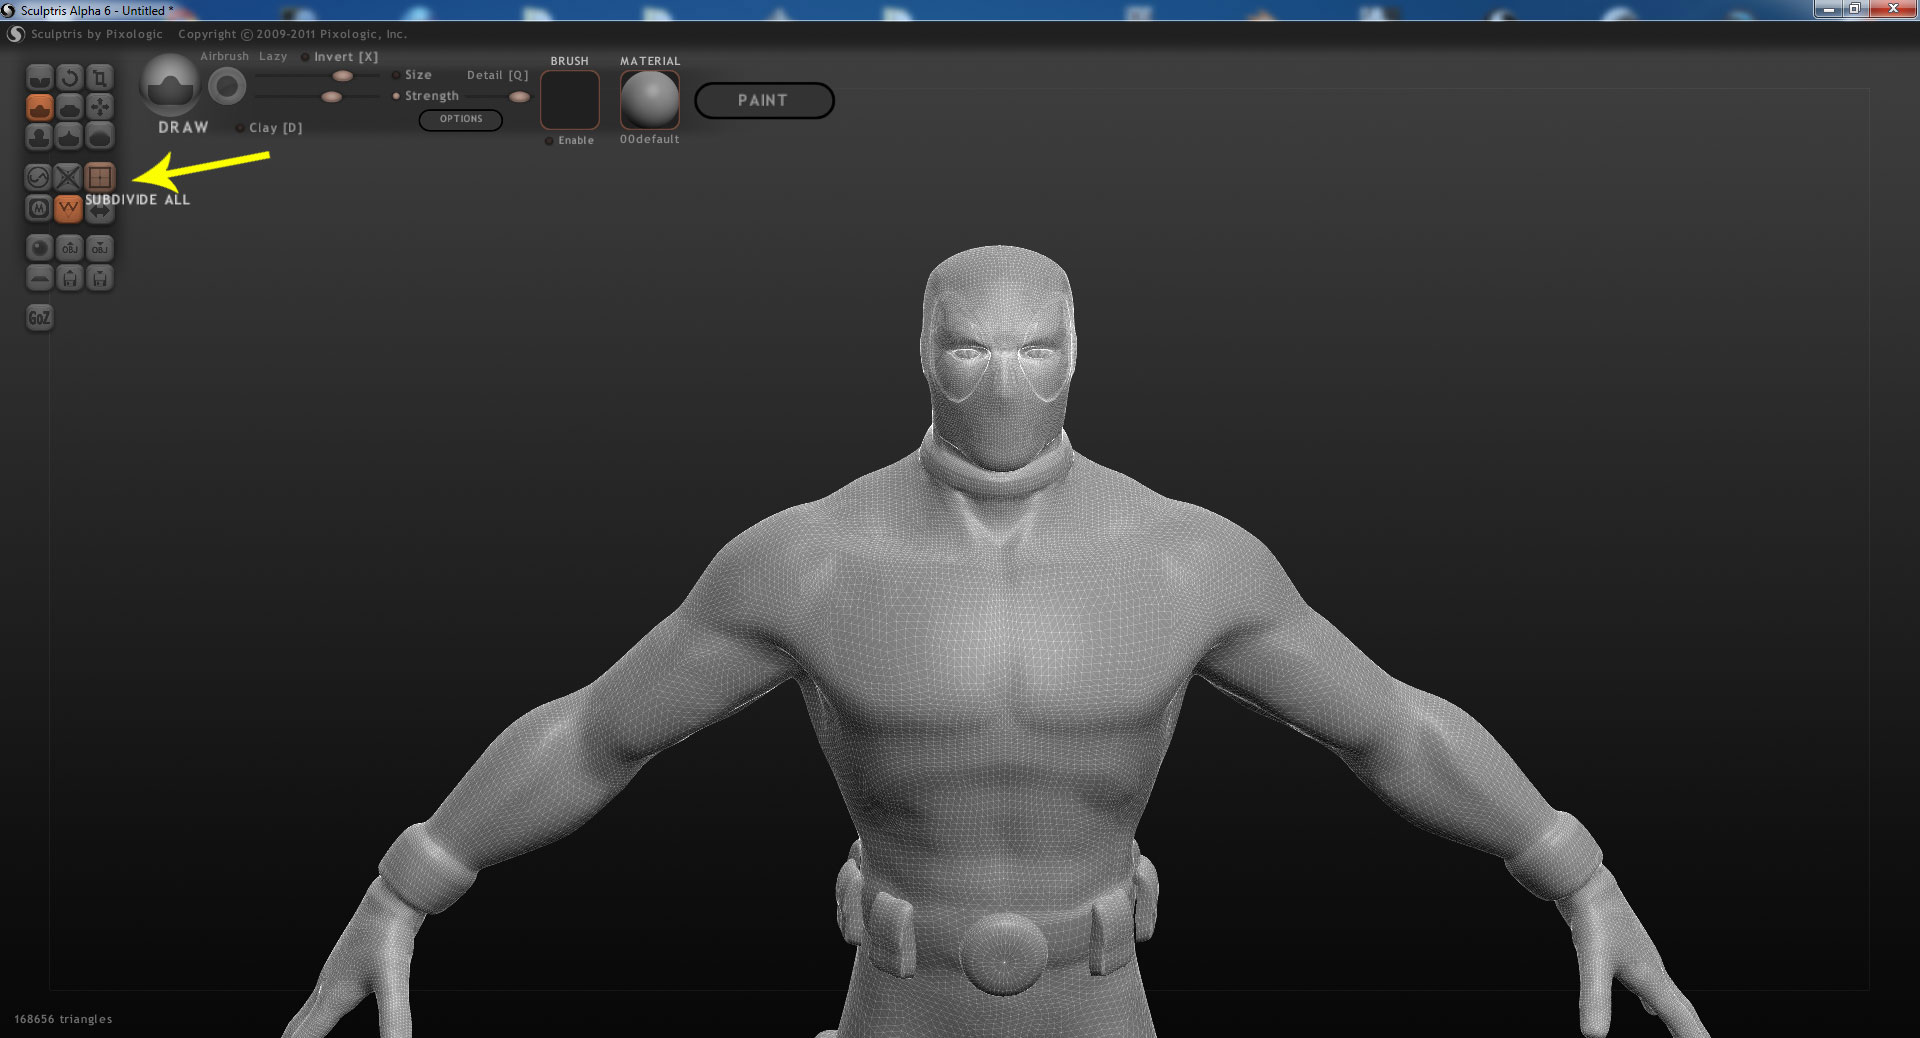1920x1038 pixels.
Task: Maximize or restore the Sculptris window
Action: (x=1855, y=9)
